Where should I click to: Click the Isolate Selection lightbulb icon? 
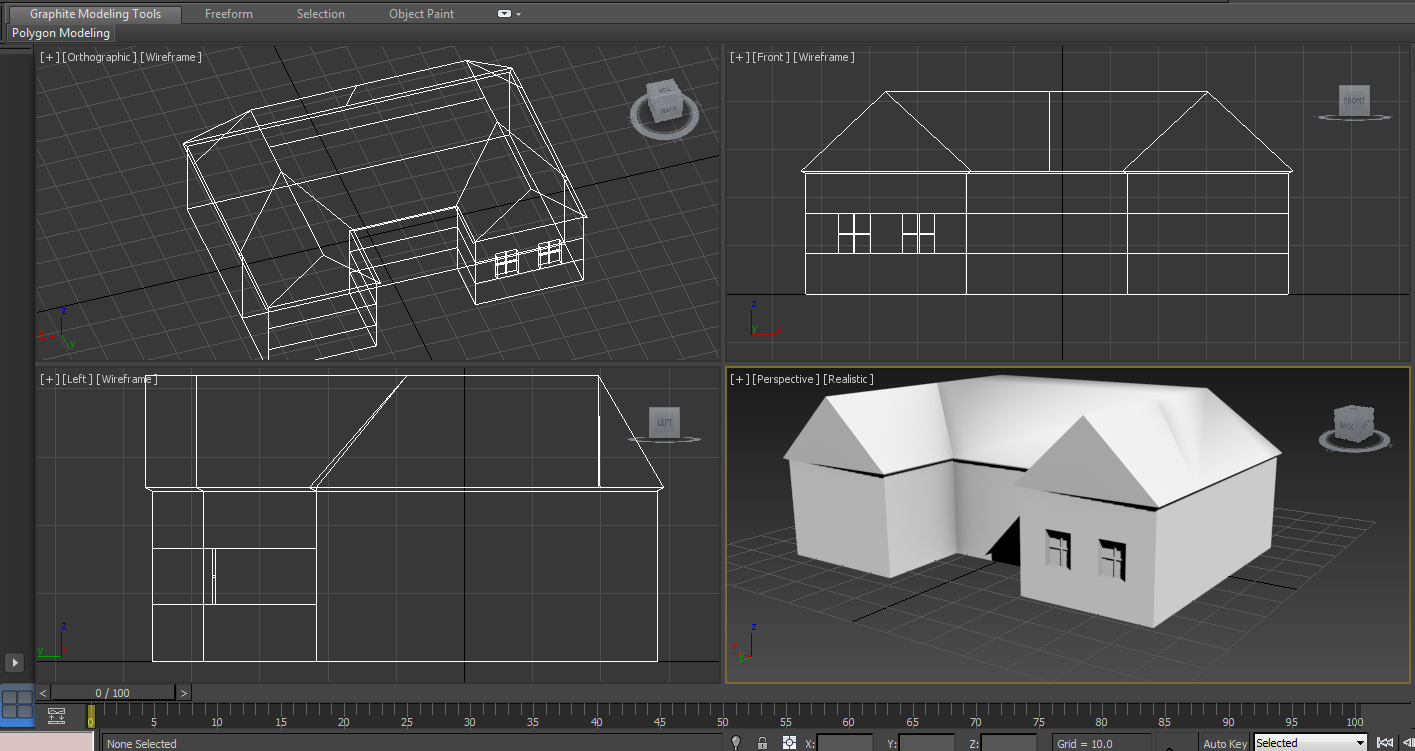coord(737,742)
